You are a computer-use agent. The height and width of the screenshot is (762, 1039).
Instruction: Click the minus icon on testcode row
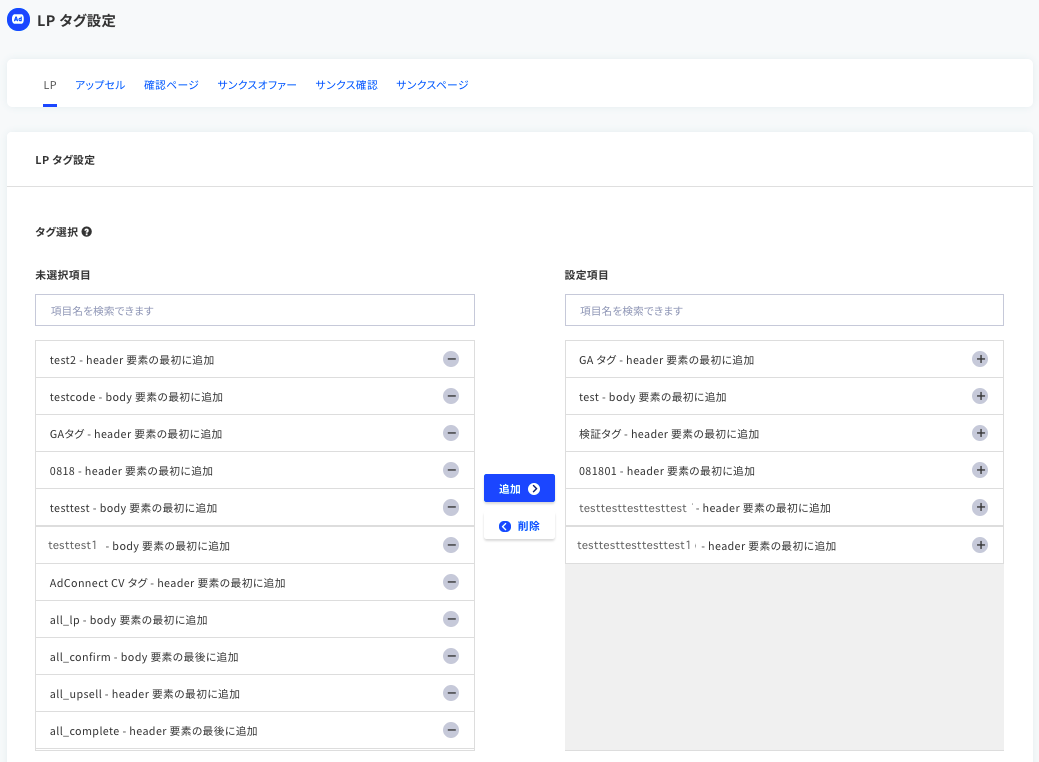pyautogui.click(x=451, y=396)
